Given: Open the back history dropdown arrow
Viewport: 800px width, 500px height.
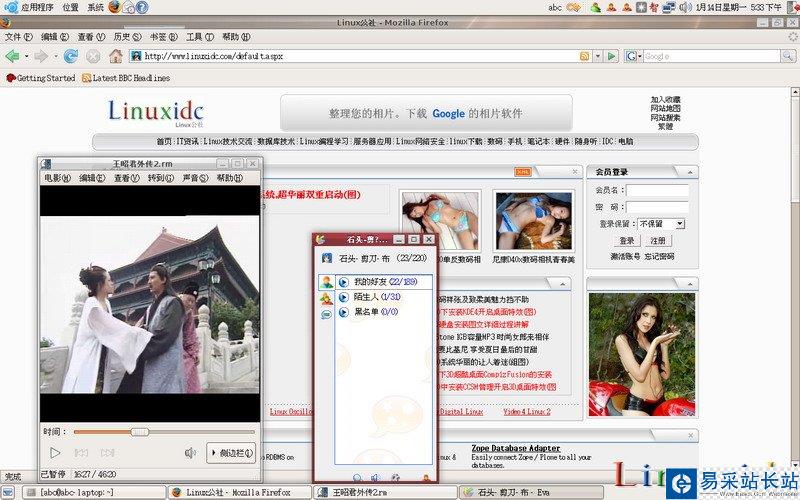Looking at the screenshot, I should 26,56.
